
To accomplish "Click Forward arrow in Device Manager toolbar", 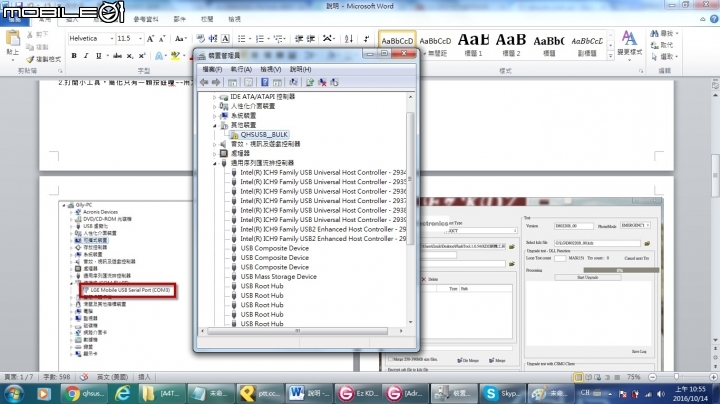I will [216, 82].
